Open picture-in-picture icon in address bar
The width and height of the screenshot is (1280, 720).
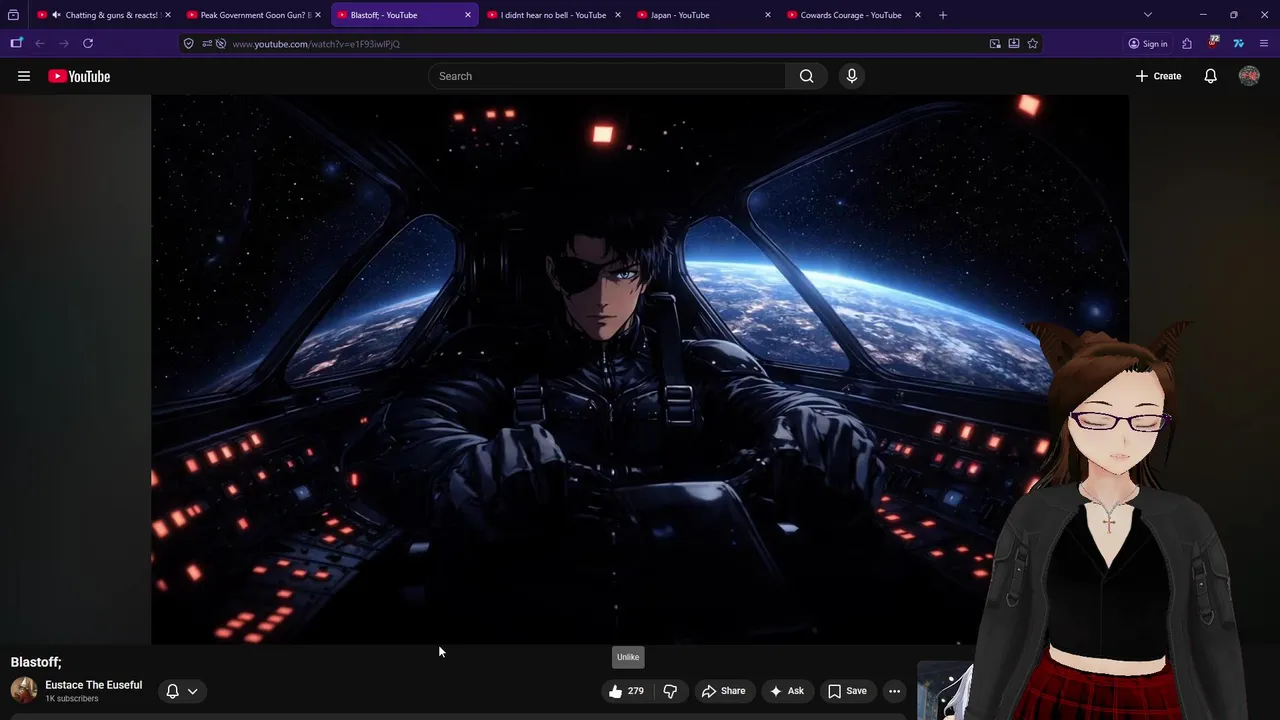click(995, 43)
